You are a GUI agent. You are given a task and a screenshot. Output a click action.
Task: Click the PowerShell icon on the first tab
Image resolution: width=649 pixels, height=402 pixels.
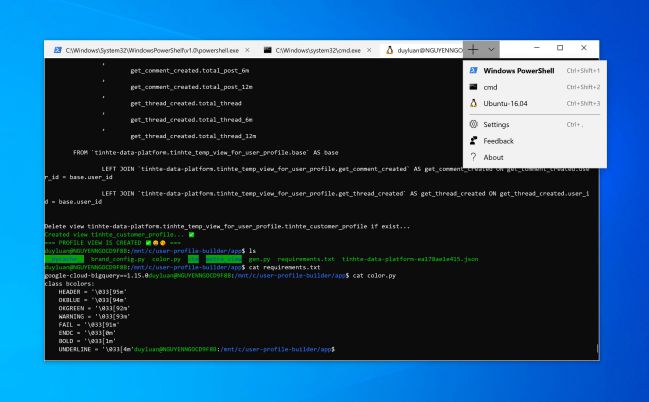click(x=58, y=50)
